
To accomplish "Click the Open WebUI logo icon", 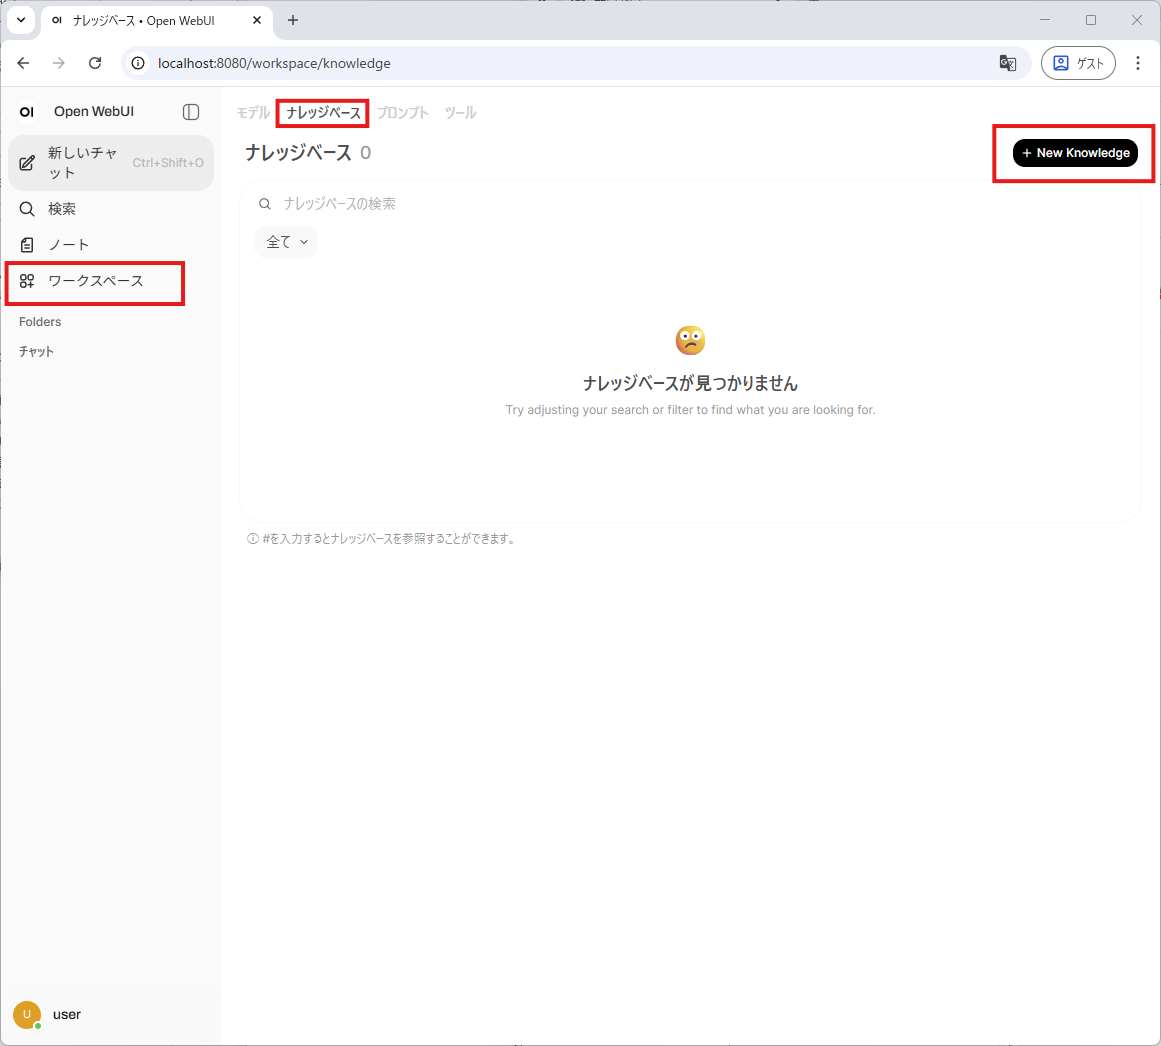I will 27,112.
